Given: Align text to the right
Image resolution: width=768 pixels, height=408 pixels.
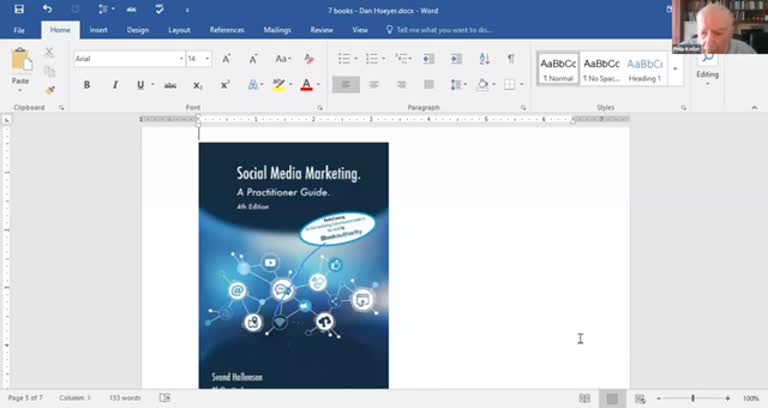Looking at the screenshot, I should [x=401, y=85].
